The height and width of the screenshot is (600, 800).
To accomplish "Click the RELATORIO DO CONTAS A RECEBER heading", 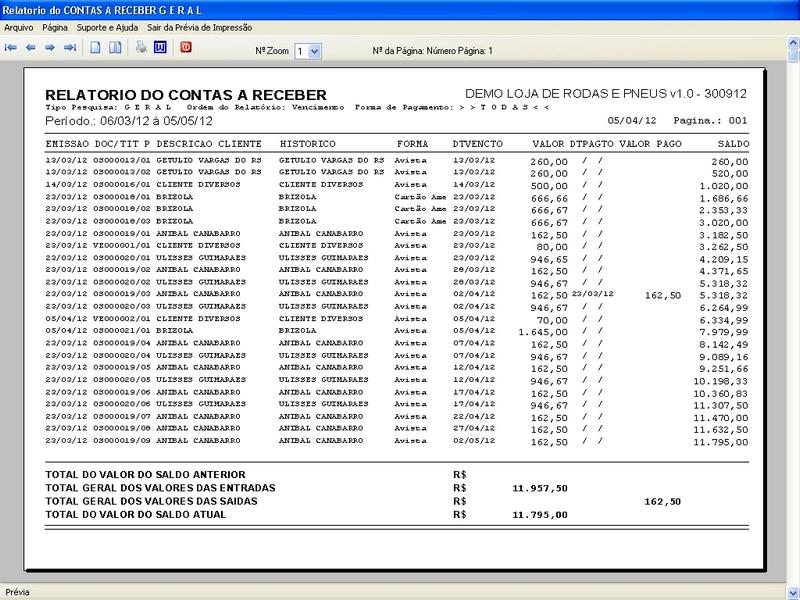I will [x=186, y=95].
